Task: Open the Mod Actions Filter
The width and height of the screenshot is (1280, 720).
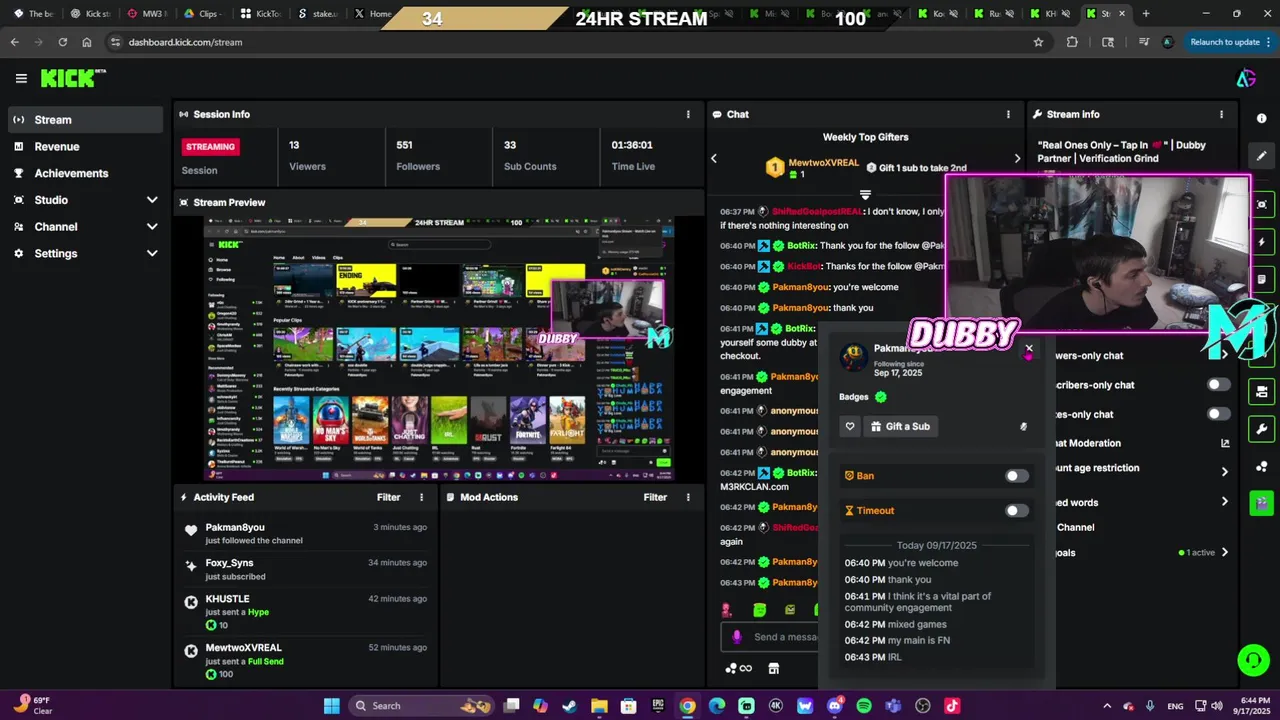Action: click(x=655, y=497)
